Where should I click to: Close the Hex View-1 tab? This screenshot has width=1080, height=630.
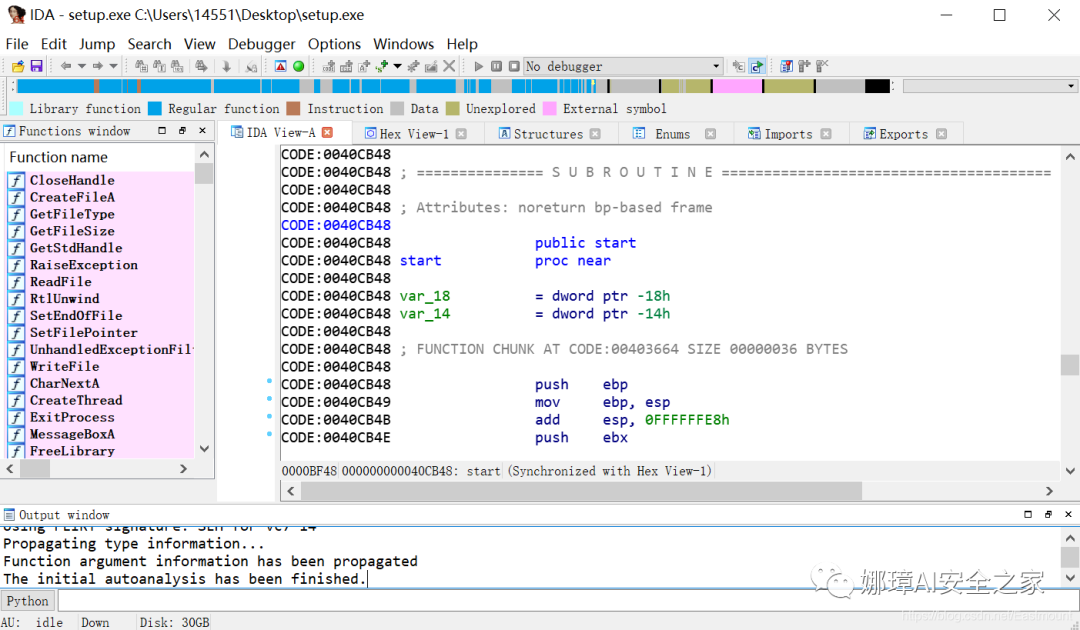point(461,134)
